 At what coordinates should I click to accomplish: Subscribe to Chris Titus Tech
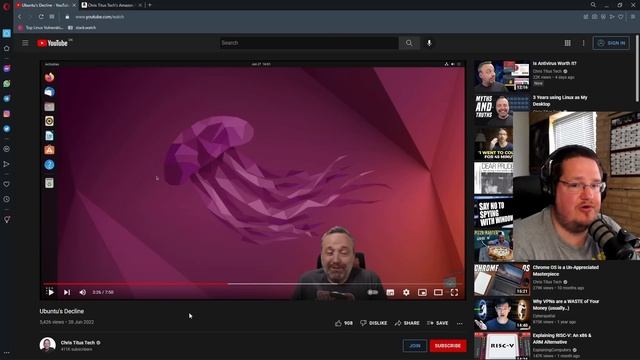[448, 346]
